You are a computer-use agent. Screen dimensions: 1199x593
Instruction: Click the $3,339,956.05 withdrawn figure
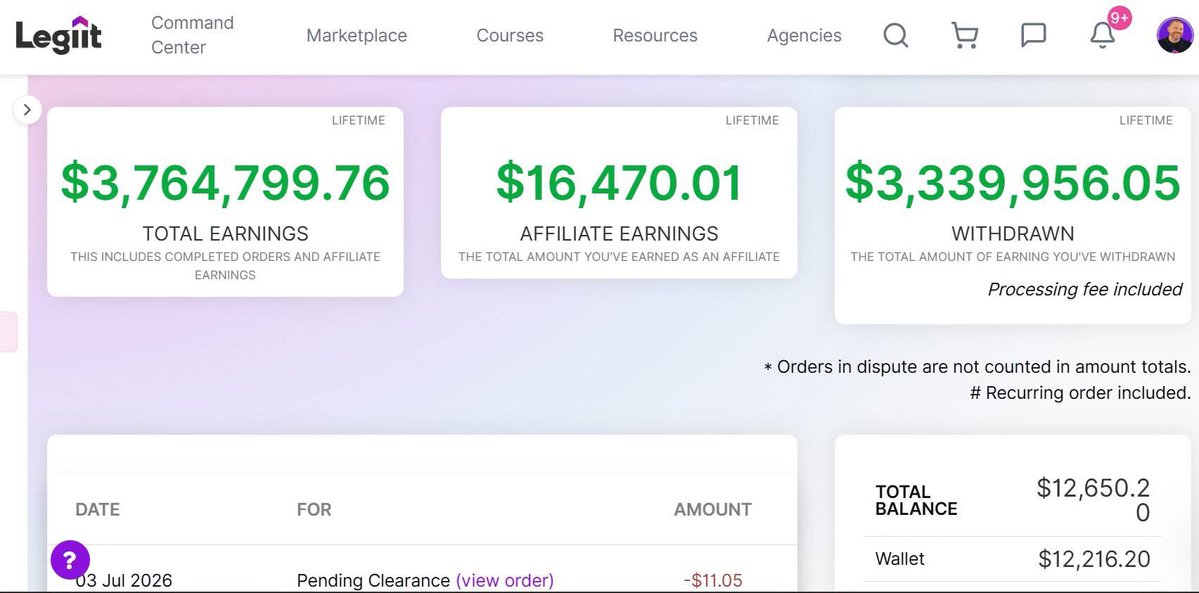[1013, 182]
